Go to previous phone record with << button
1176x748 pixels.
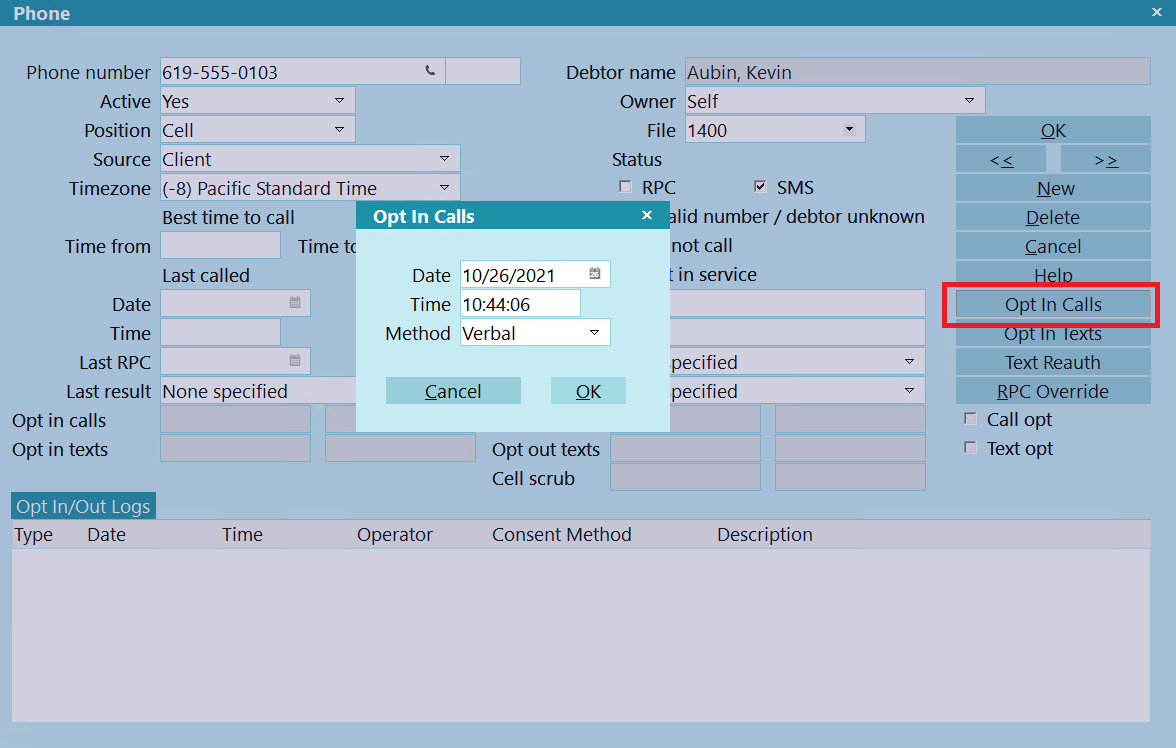click(x=1000, y=159)
